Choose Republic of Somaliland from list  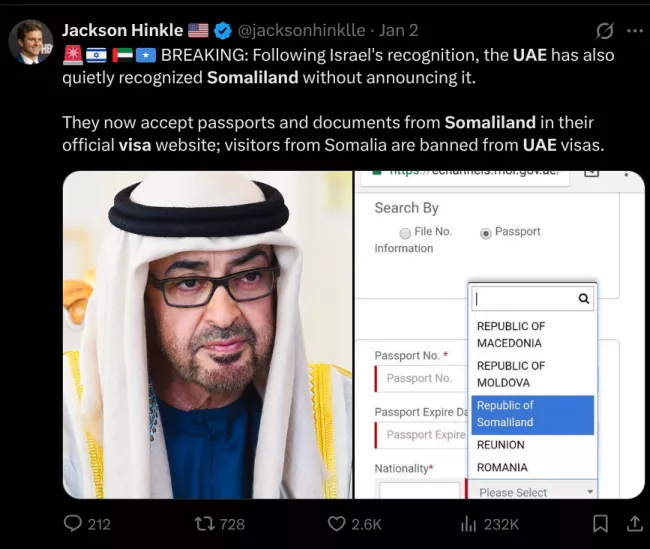(x=532, y=415)
